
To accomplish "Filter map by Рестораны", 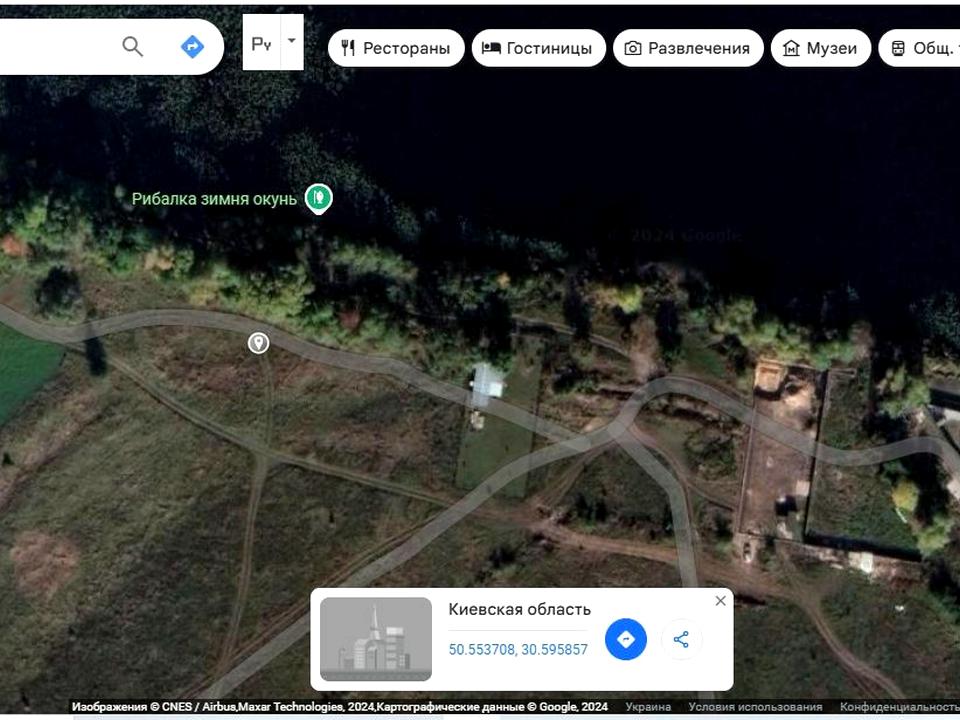I will click(x=396, y=48).
